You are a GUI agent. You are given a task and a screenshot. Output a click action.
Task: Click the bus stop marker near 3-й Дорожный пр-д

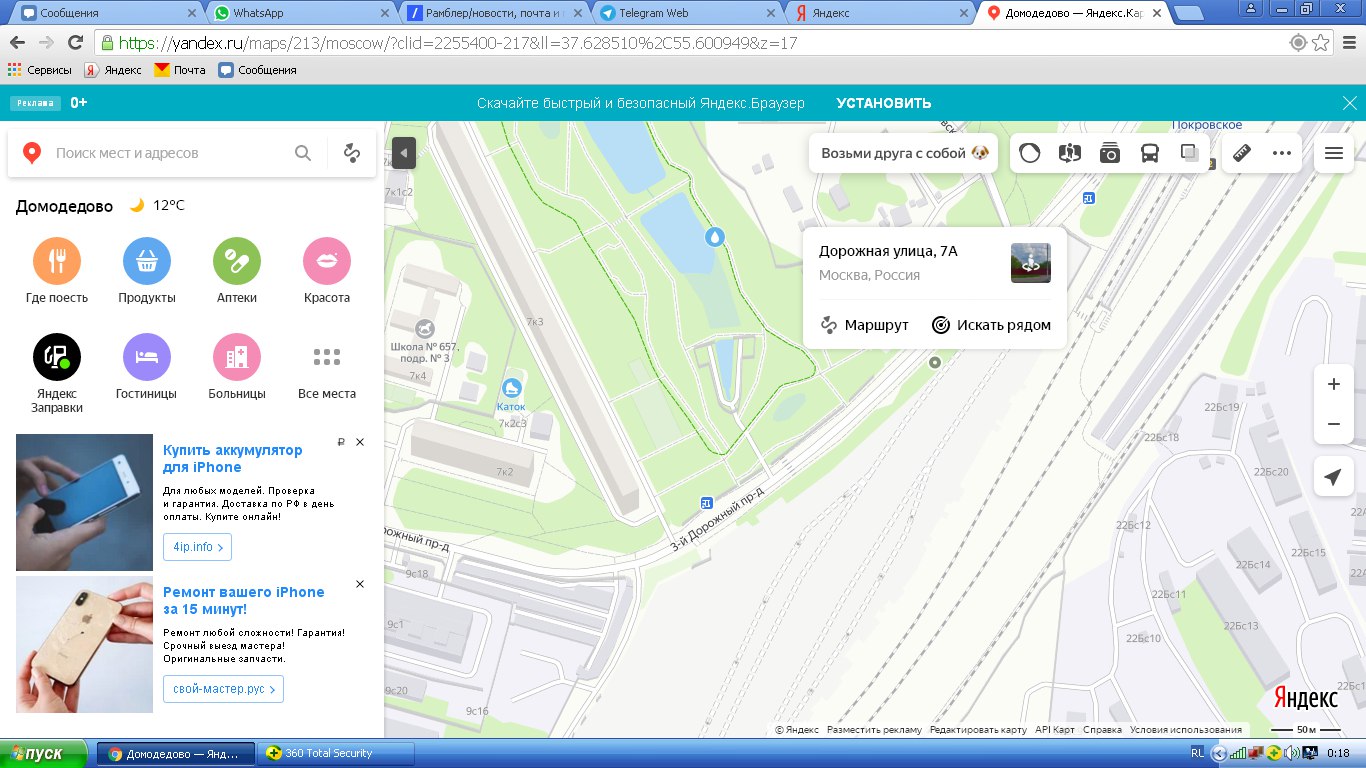[707, 502]
